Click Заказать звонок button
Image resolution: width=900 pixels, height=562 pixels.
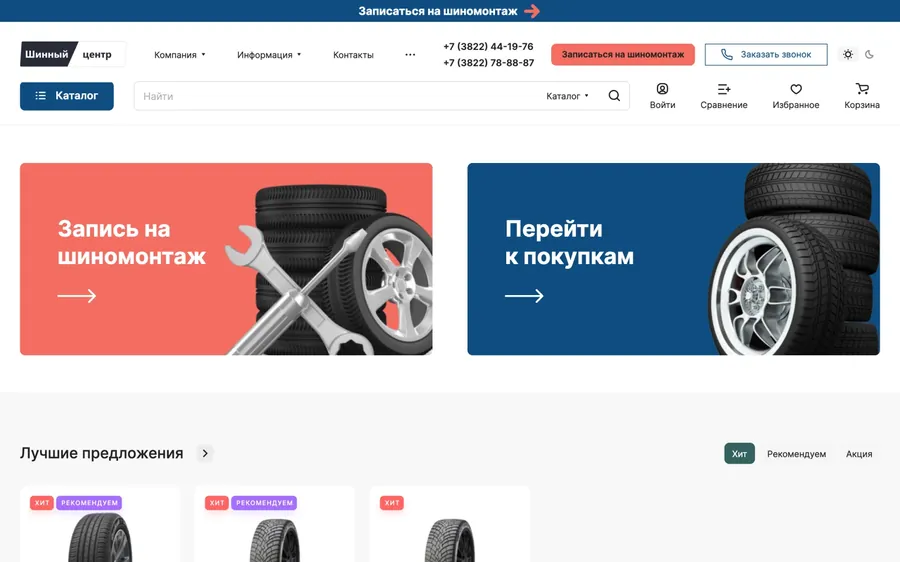click(766, 55)
